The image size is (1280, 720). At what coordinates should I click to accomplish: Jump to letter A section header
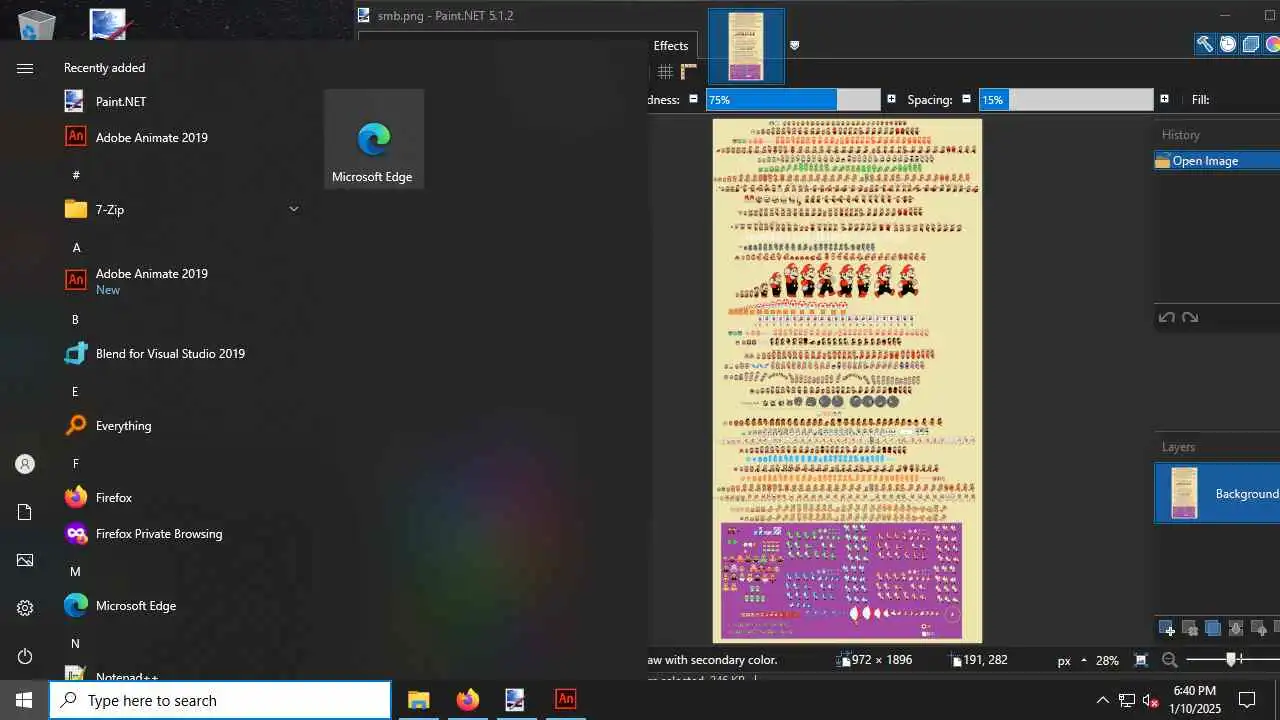point(76,247)
